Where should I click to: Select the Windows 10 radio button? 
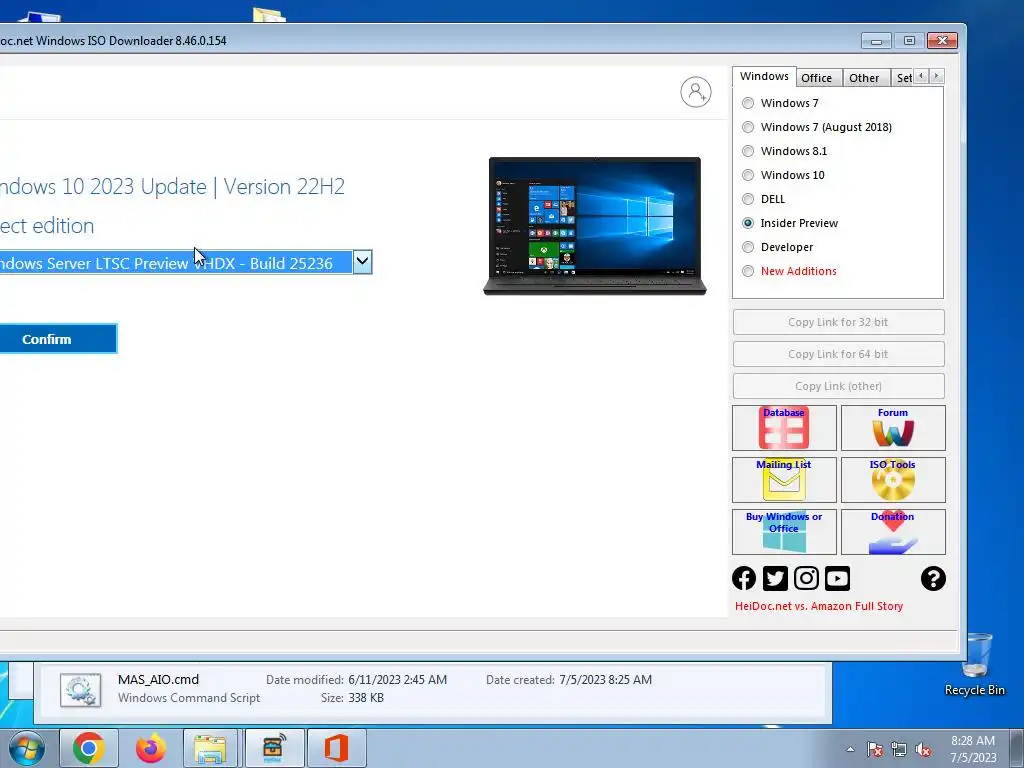(x=748, y=175)
